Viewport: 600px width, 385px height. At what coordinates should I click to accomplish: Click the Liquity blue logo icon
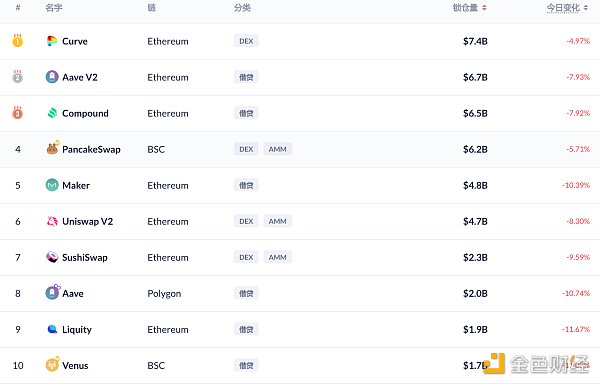(52, 329)
